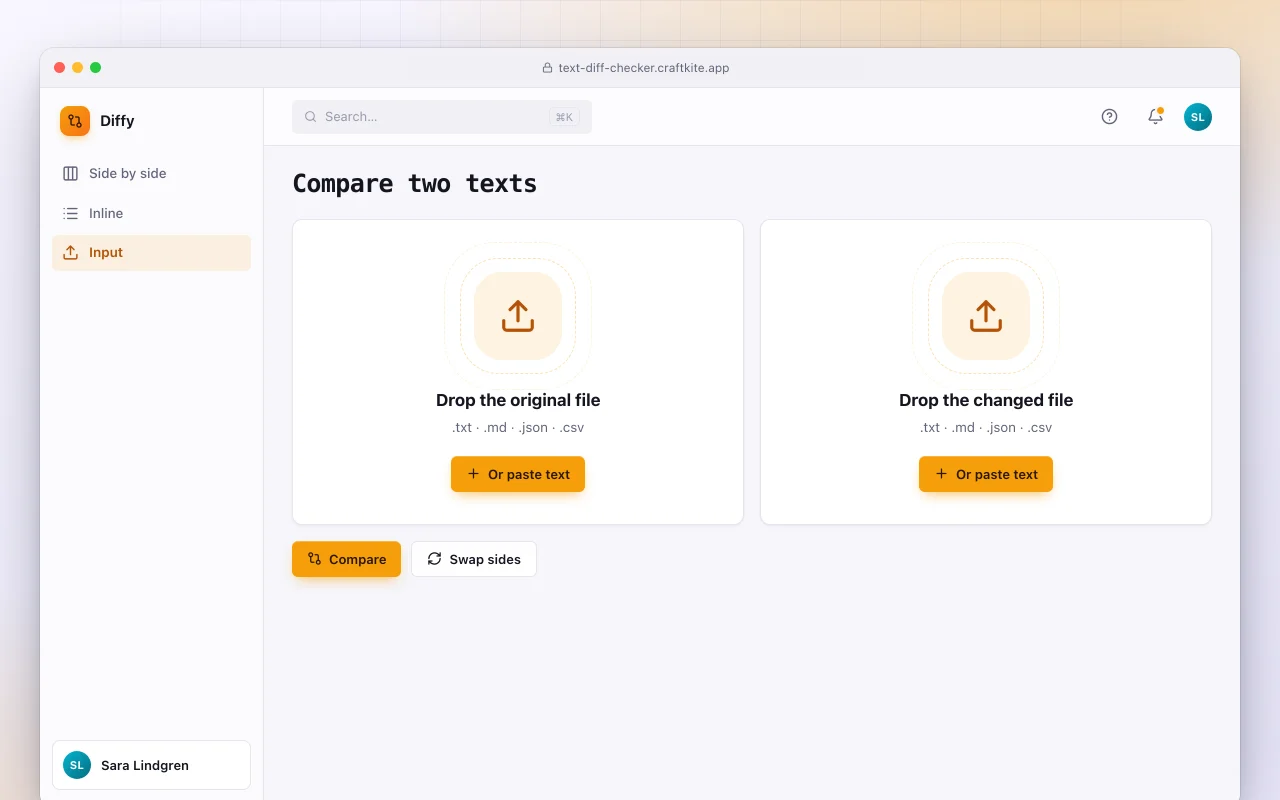Click the ⌘K shortcut badge
The image size is (1280, 800).
[x=564, y=117]
